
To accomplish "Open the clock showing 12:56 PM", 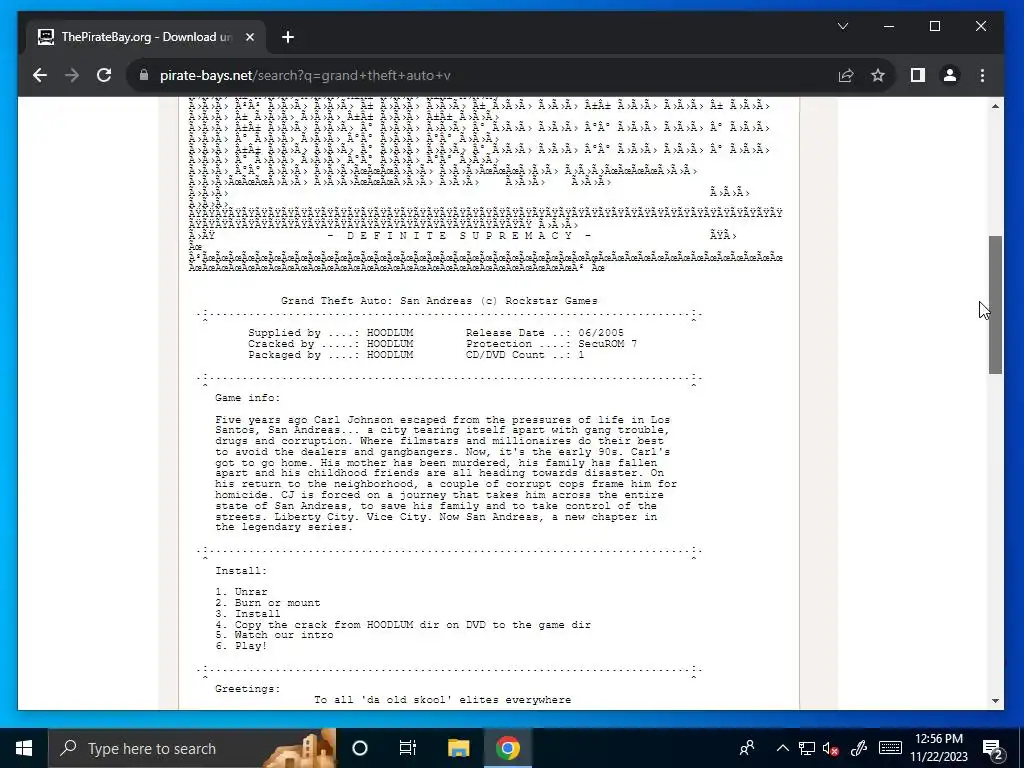I will [x=938, y=748].
